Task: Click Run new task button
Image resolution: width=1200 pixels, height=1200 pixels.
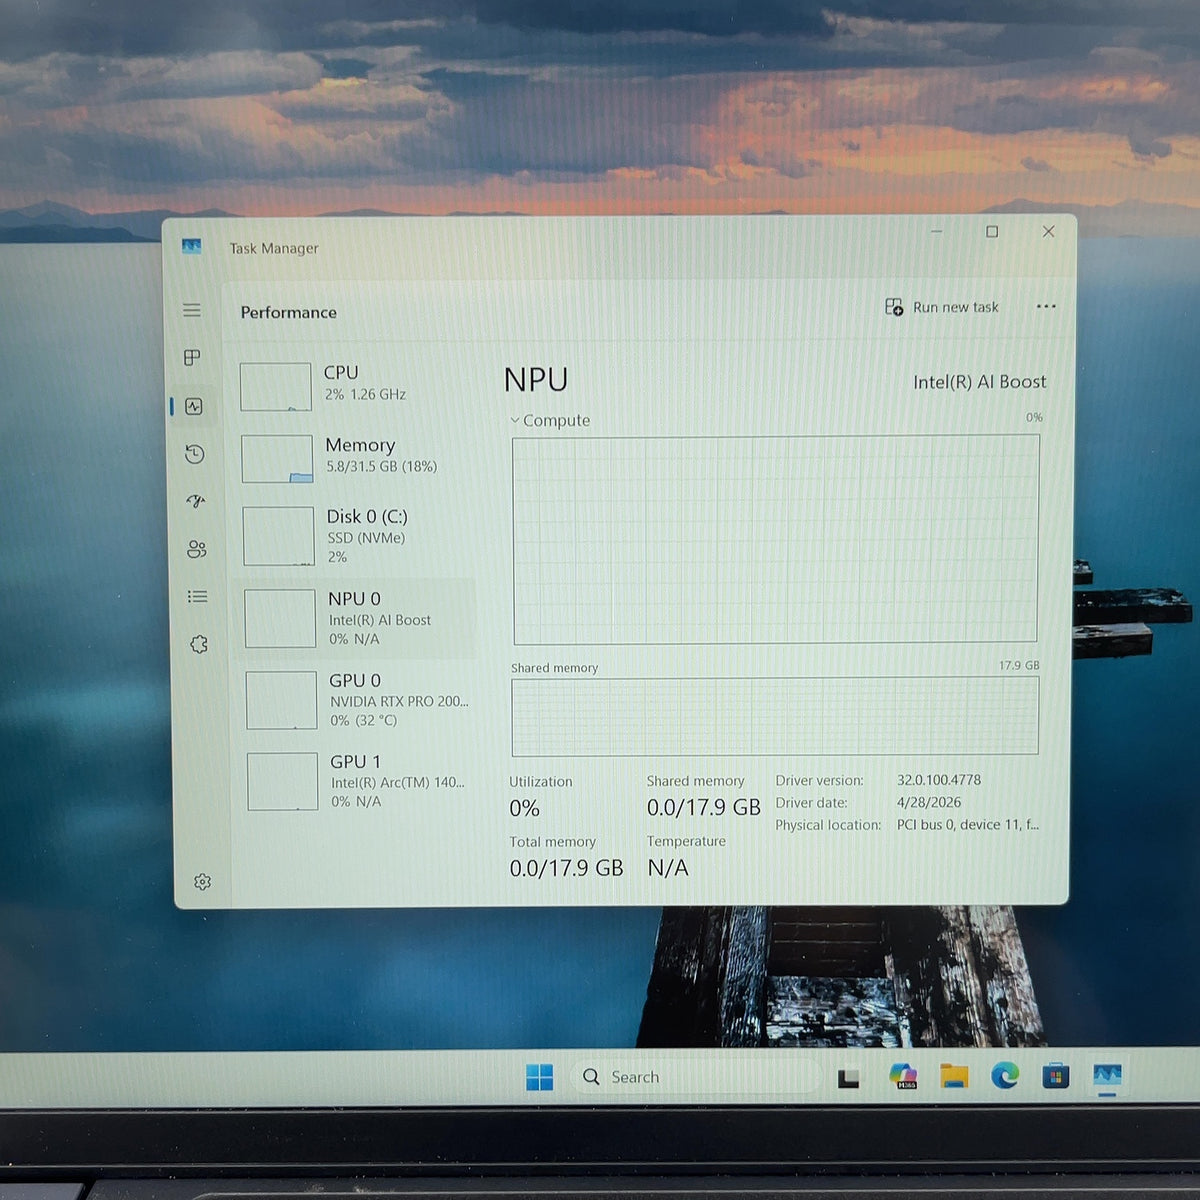Action: [942, 307]
